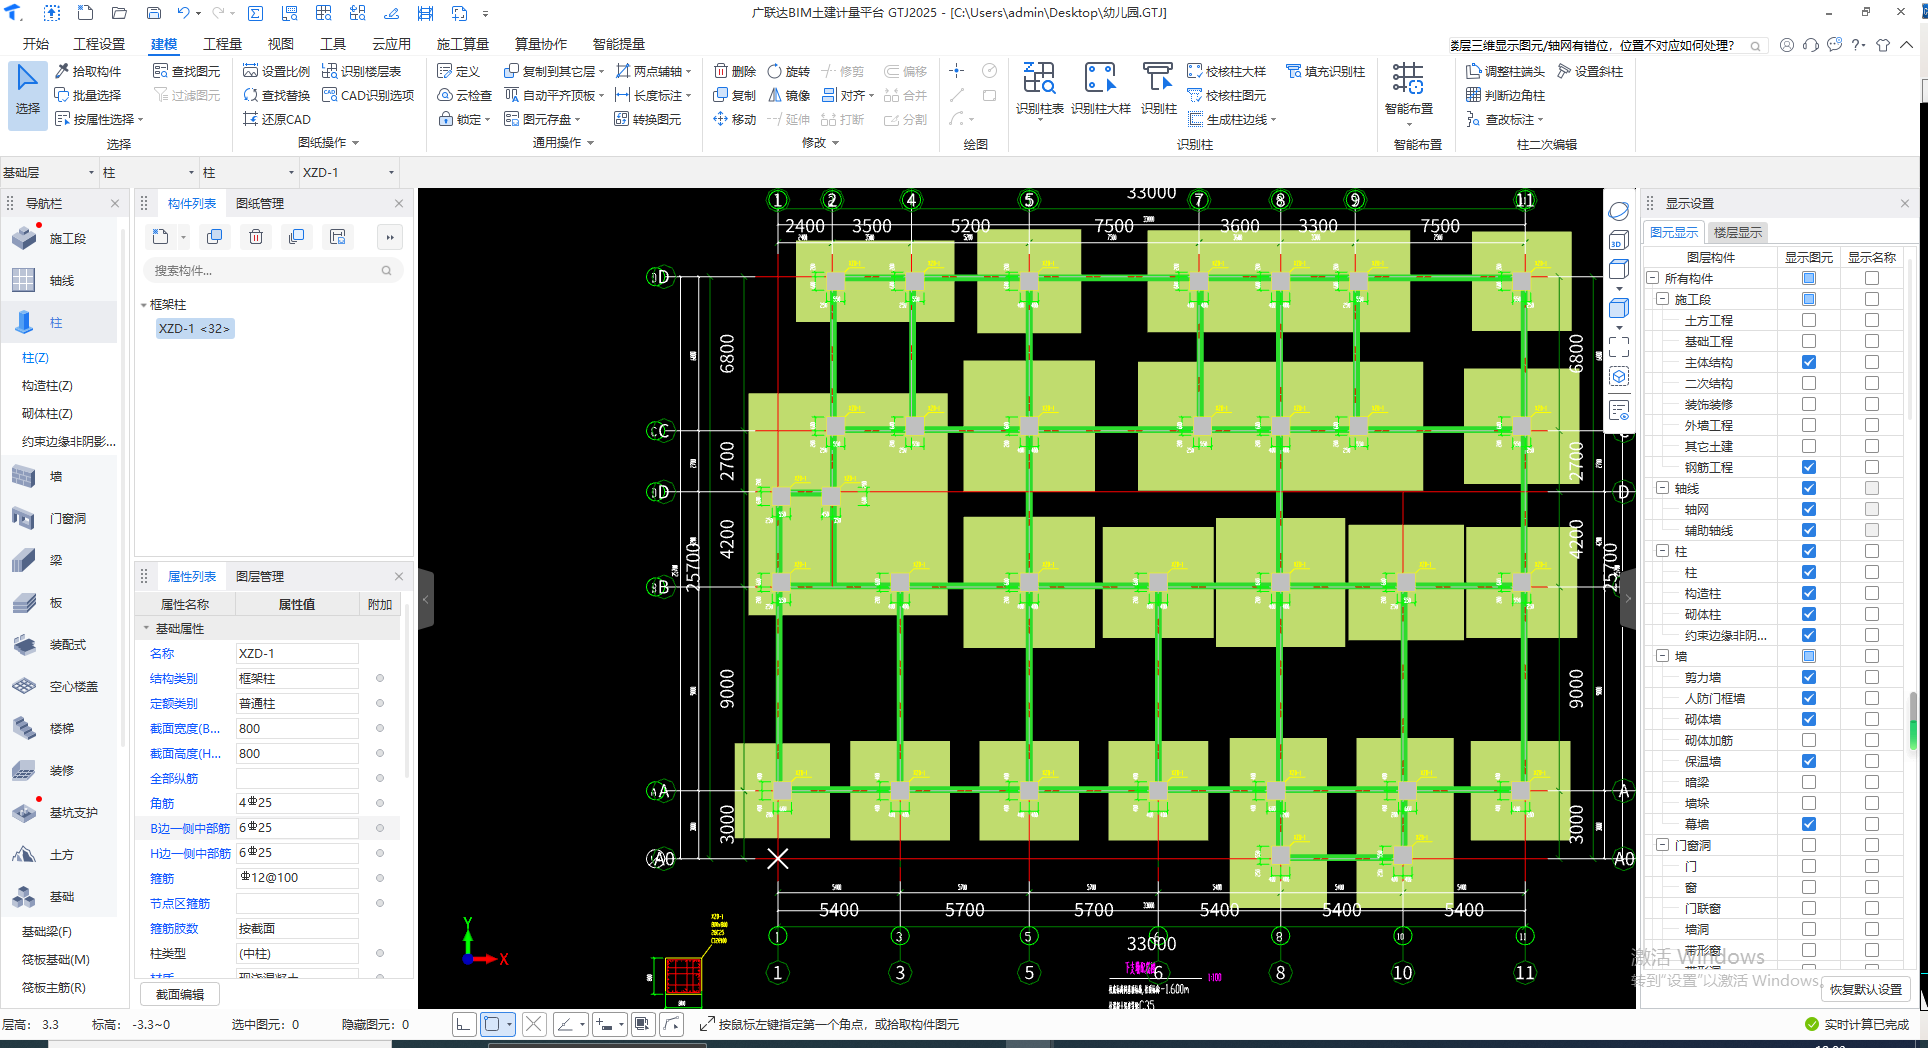Select 轴线 in navigation bar

coord(58,280)
